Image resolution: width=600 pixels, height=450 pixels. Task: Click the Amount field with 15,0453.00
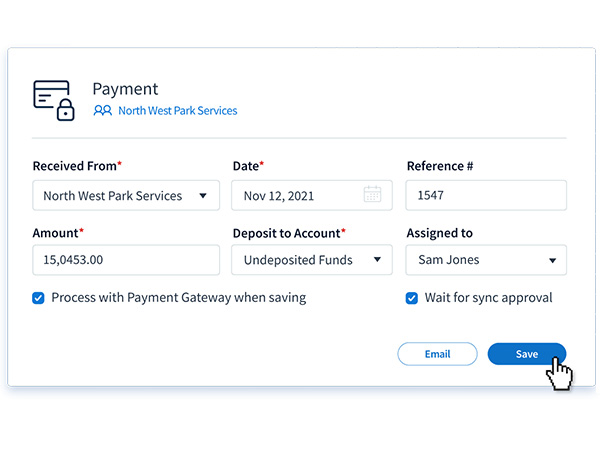click(x=126, y=260)
